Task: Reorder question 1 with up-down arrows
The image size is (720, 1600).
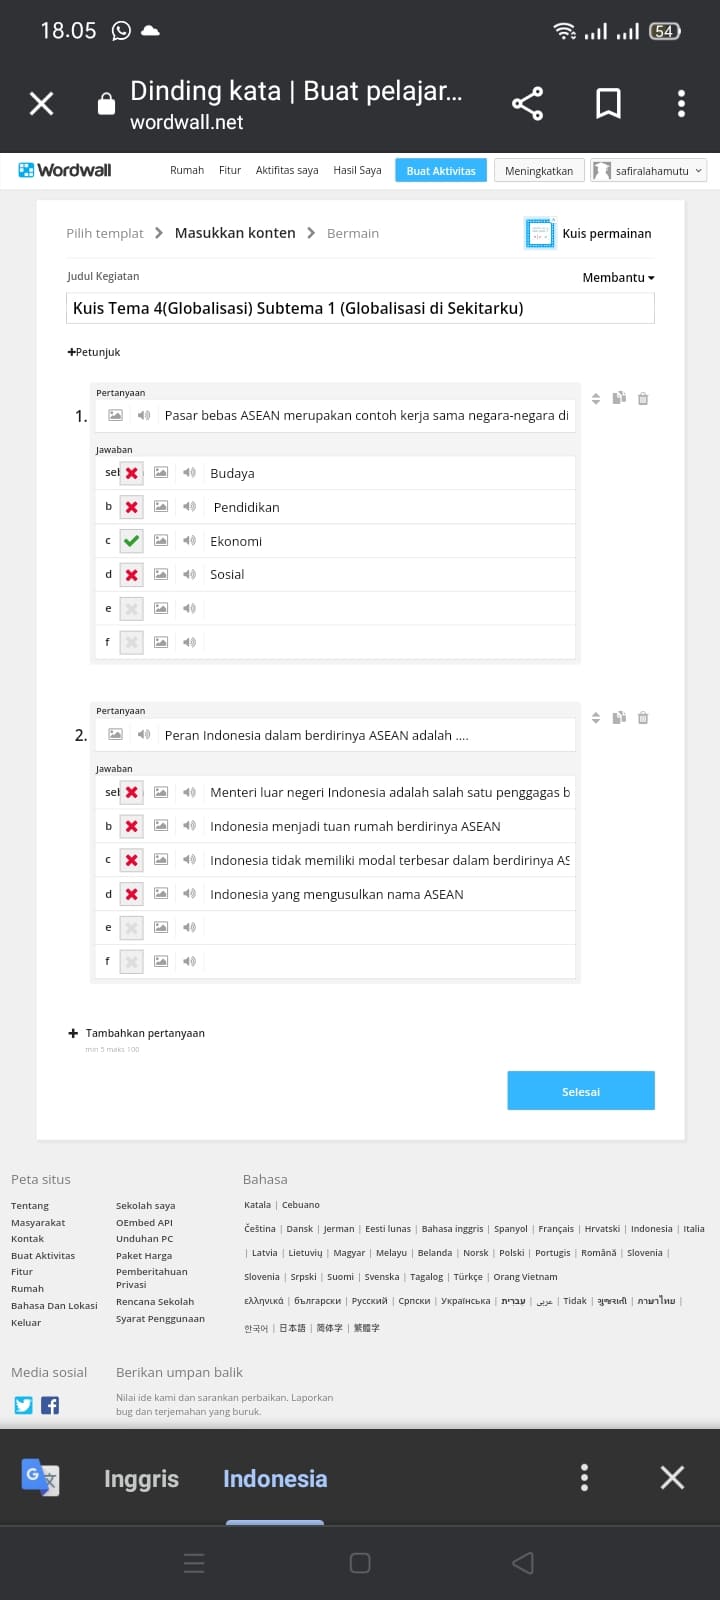Action: tap(596, 398)
